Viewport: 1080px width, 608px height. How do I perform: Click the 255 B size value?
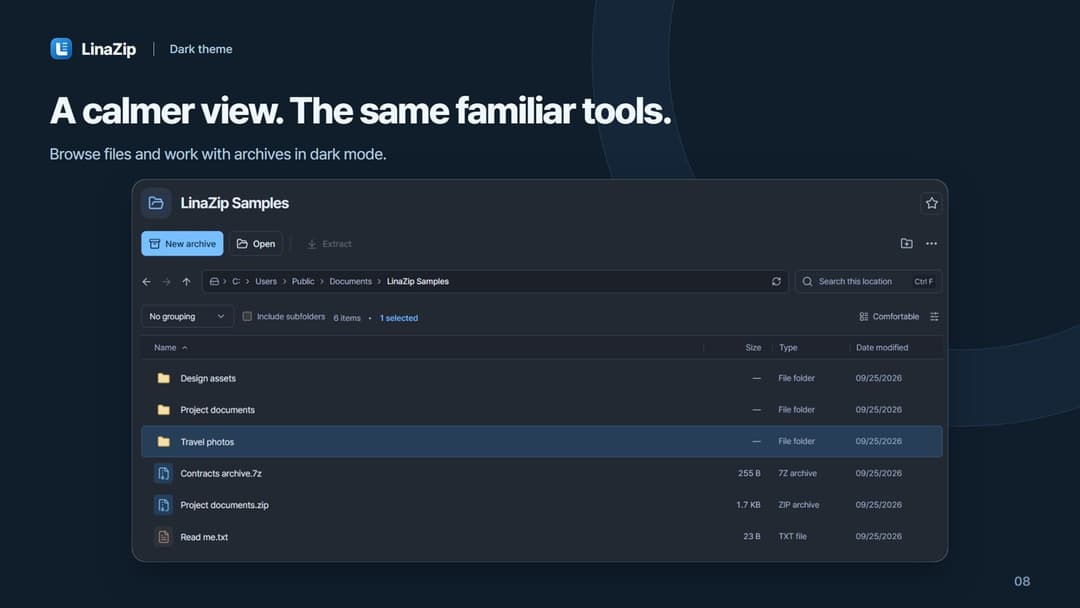point(749,473)
